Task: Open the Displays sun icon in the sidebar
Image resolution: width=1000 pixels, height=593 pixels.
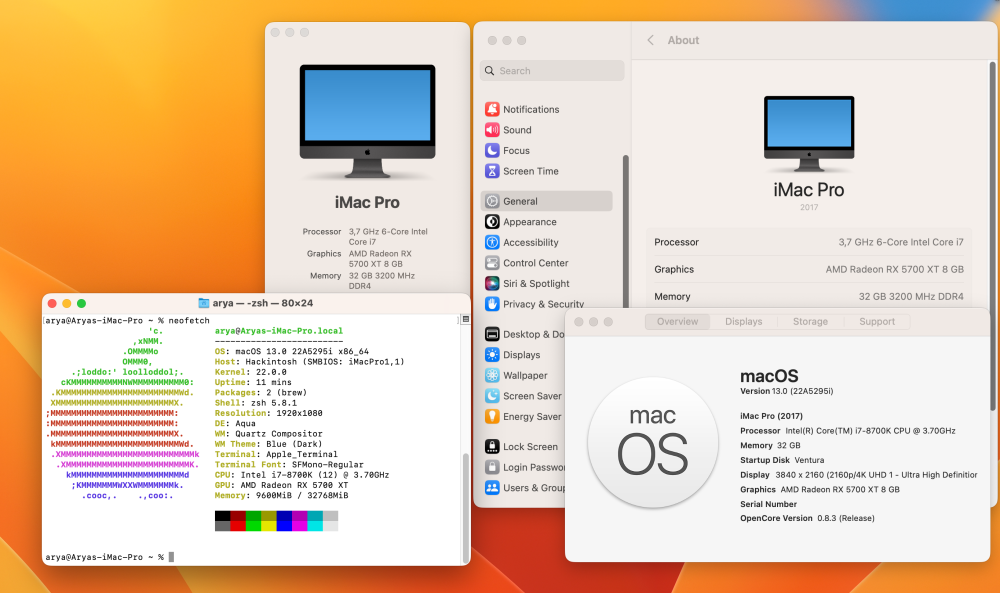Action: coord(492,355)
